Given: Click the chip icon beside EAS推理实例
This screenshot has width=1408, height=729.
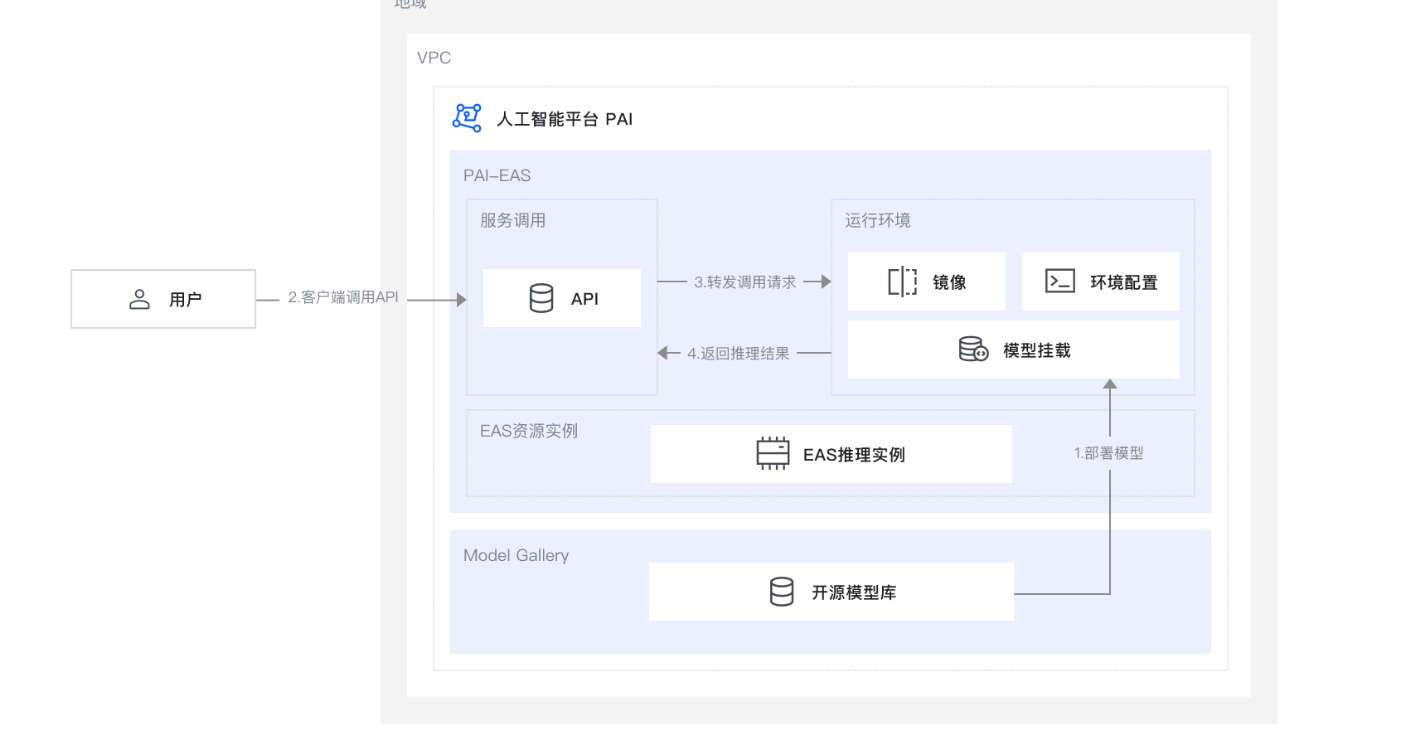Looking at the screenshot, I should pos(773,454).
